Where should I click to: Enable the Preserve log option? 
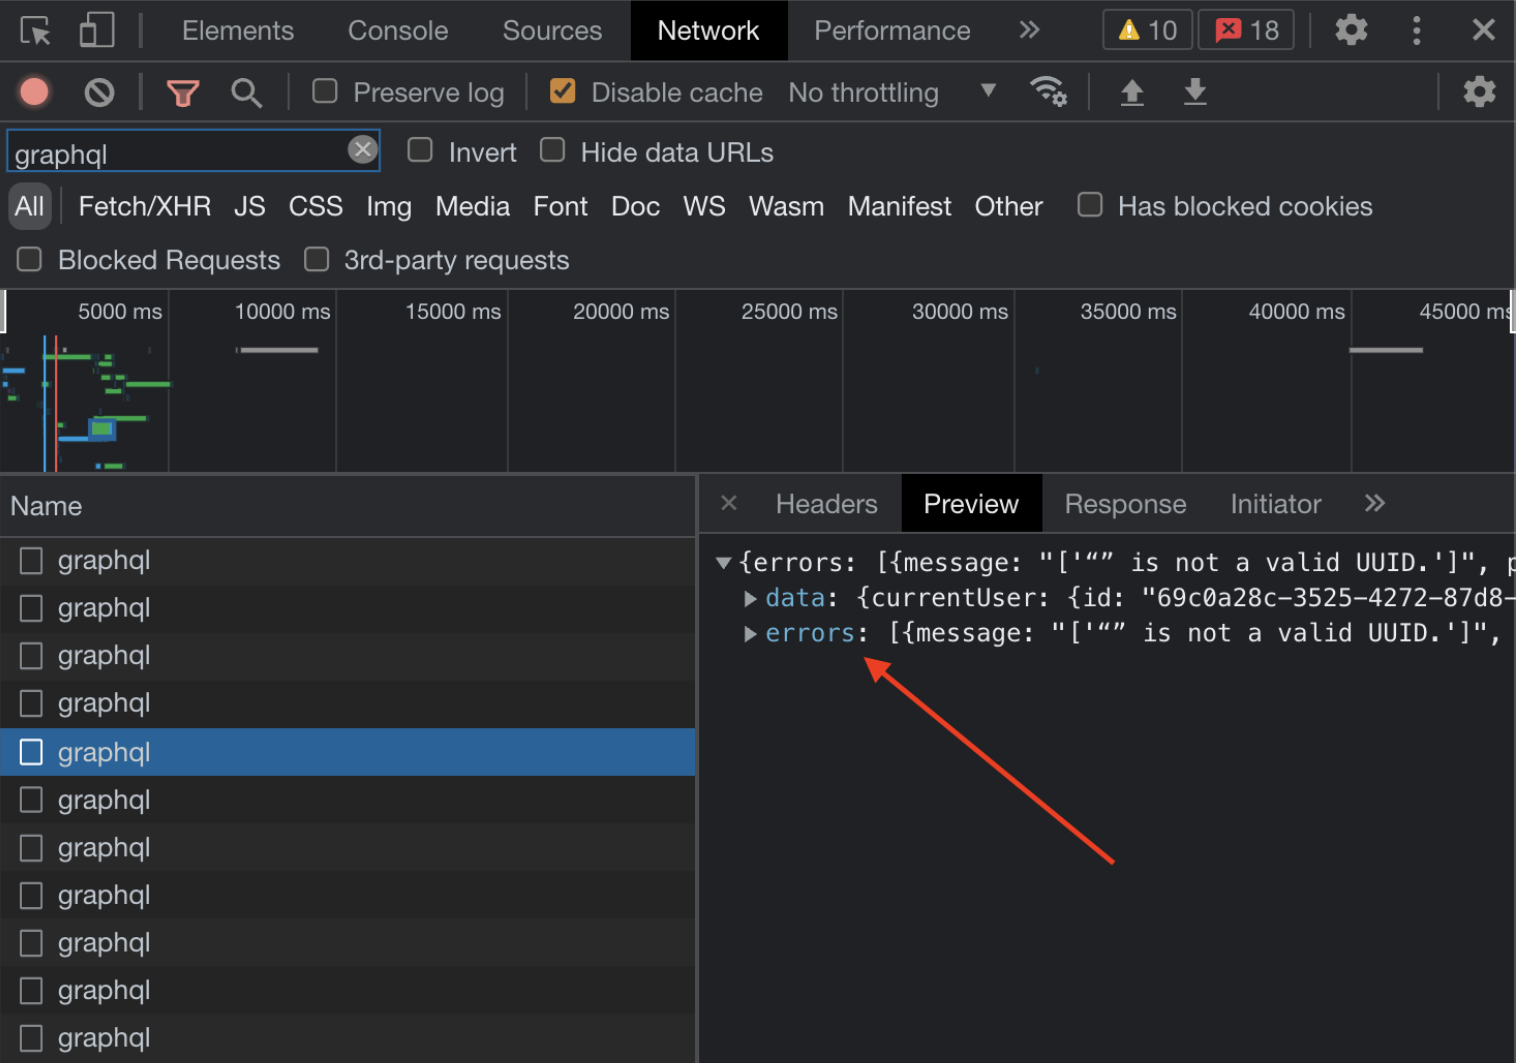(x=323, y=91)
